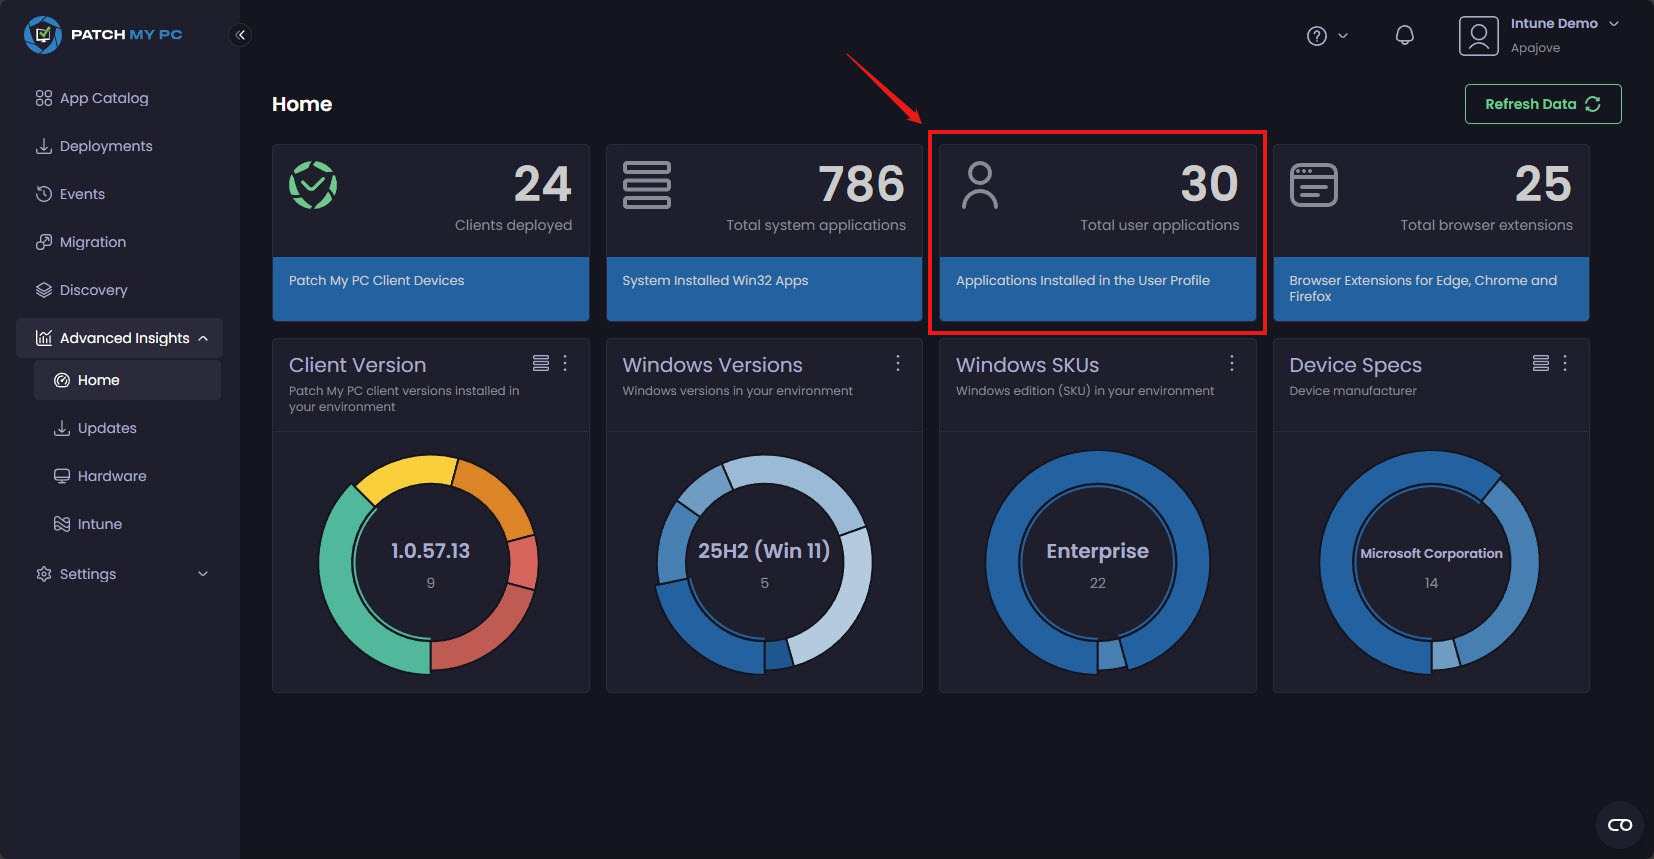Image resolution: width=1654 pixels, height=859 pixels.
Task: Open Device Specs card kebab menu
Action: 1565,363
